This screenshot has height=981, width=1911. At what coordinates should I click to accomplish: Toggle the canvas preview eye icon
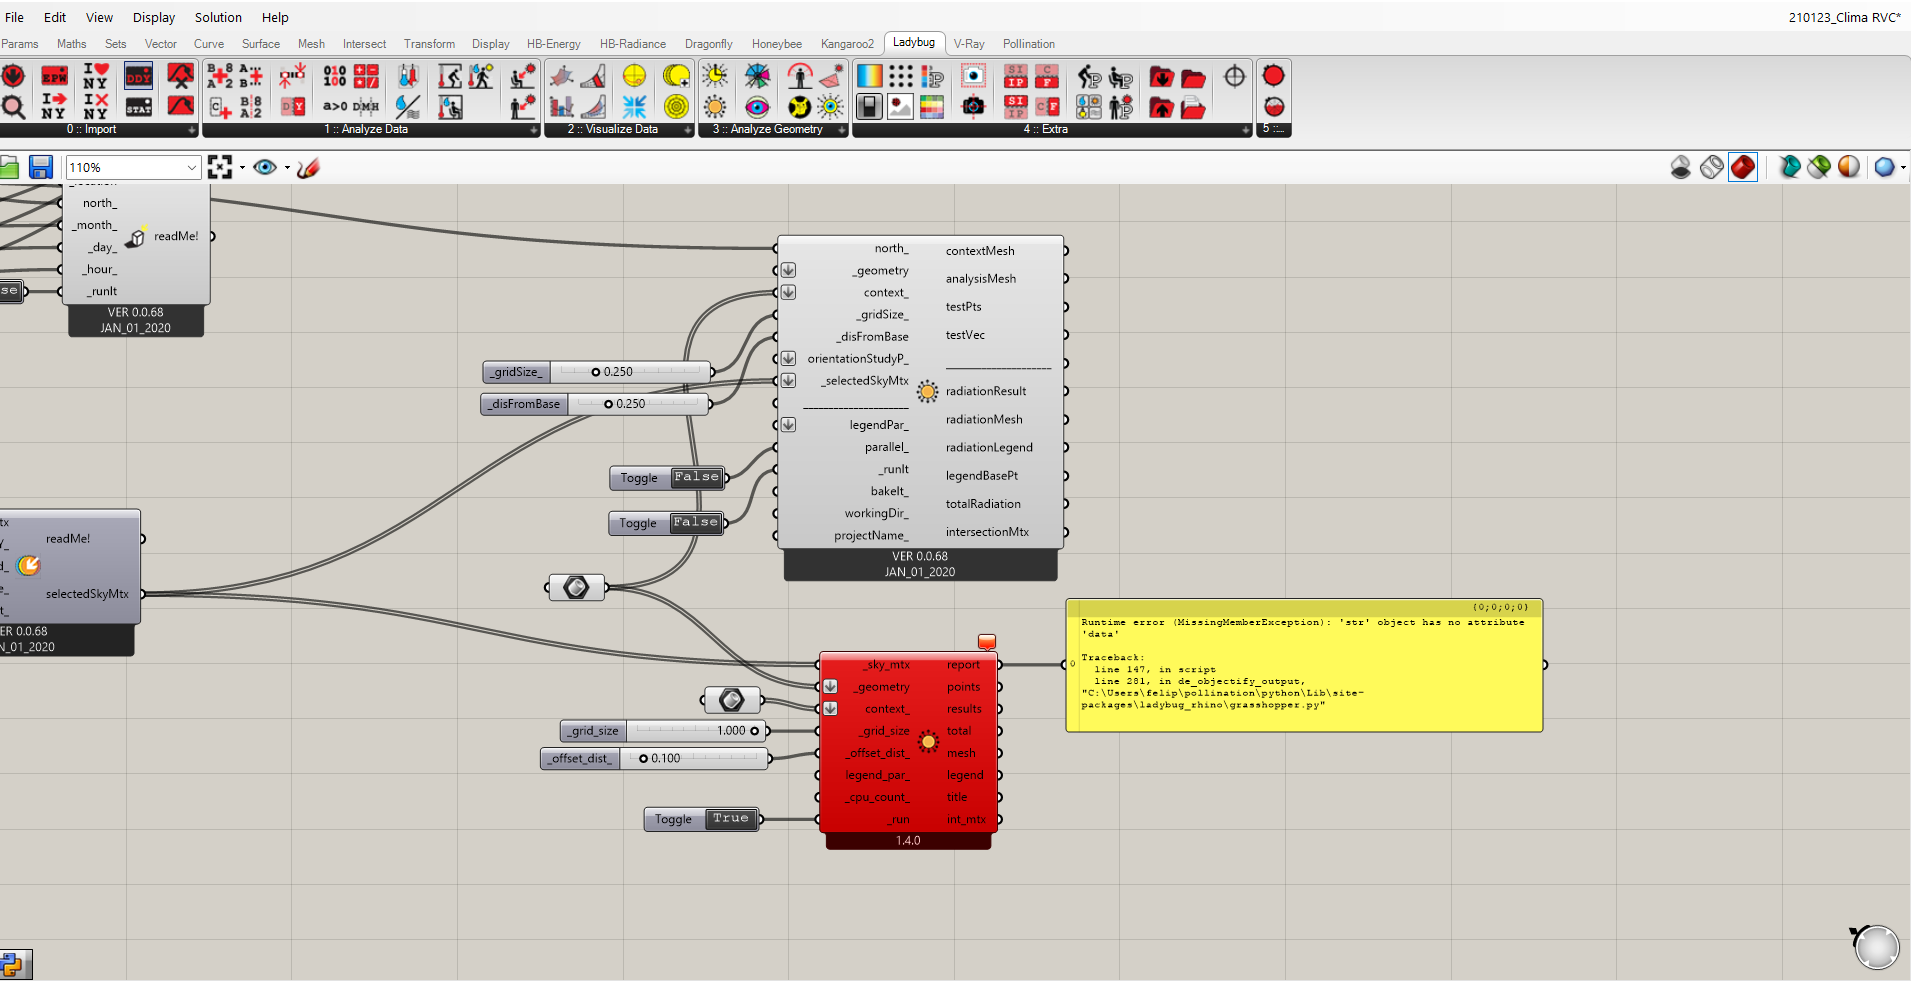[265, 167]
